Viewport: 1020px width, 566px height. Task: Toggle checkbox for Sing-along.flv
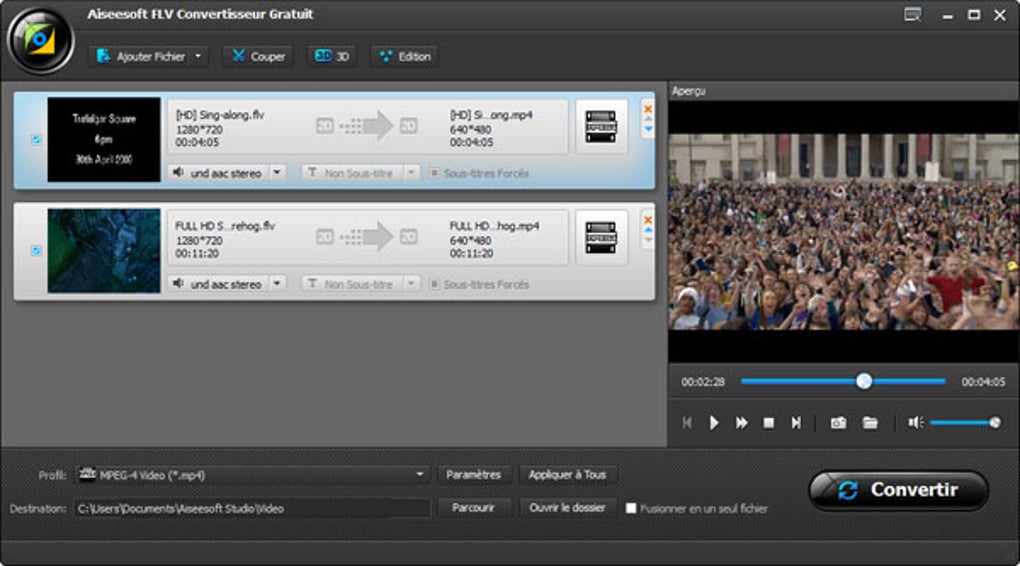pos(36,140)
